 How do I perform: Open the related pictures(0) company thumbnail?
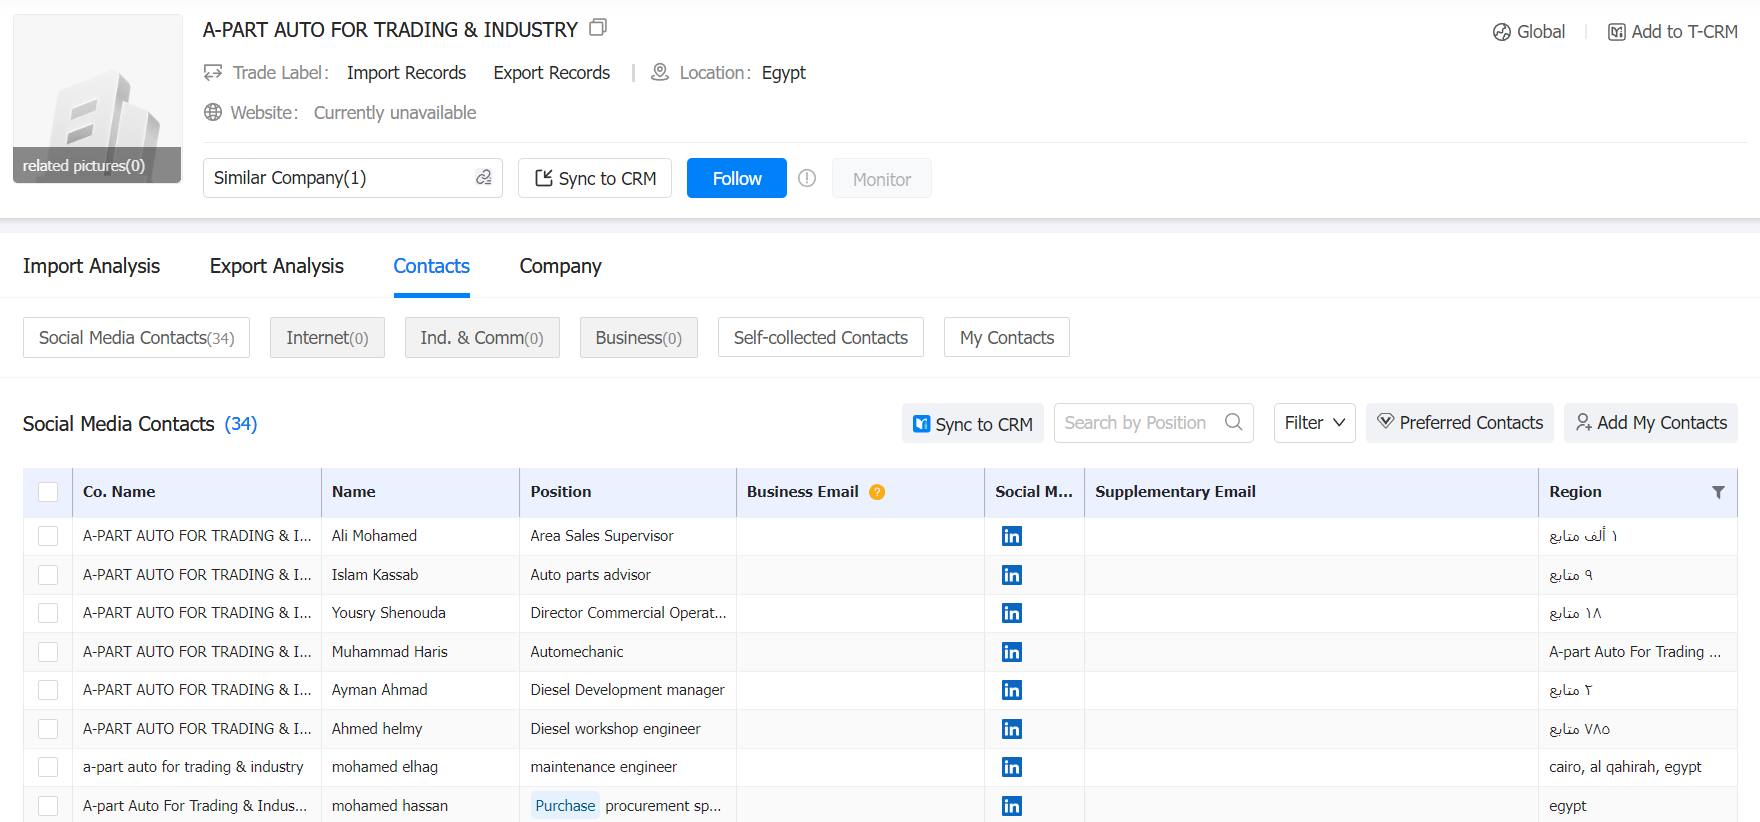pos(97,99)
